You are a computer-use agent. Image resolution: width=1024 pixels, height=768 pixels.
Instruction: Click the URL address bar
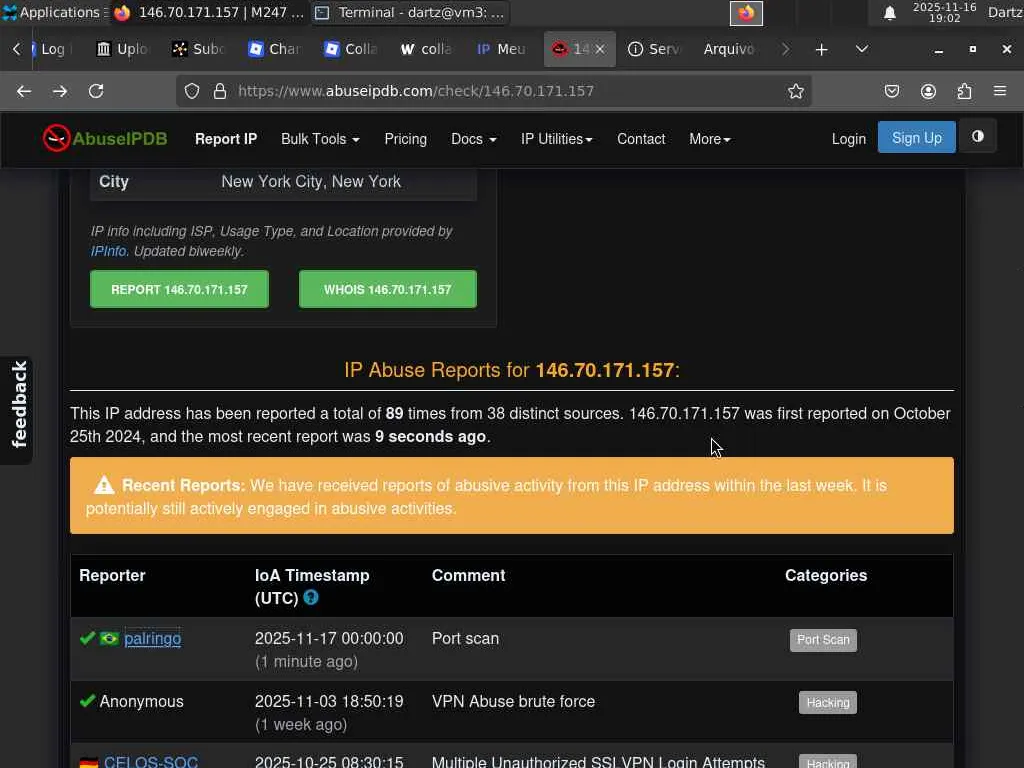click(x=496, y=91)
